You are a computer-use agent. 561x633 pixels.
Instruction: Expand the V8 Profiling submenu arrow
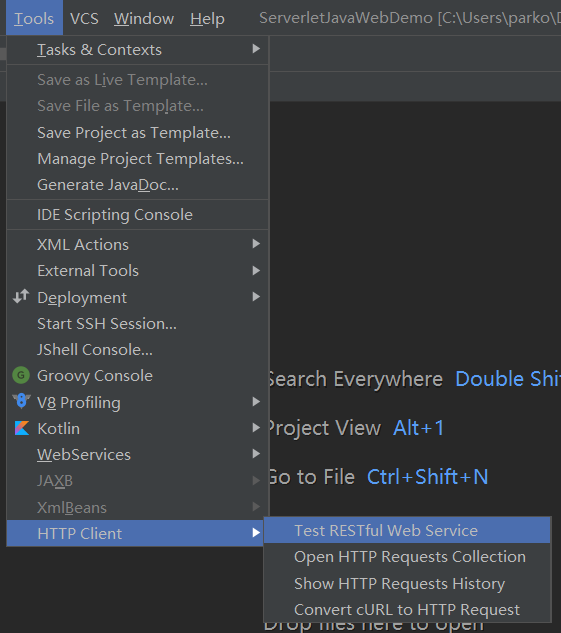point(256,402)
